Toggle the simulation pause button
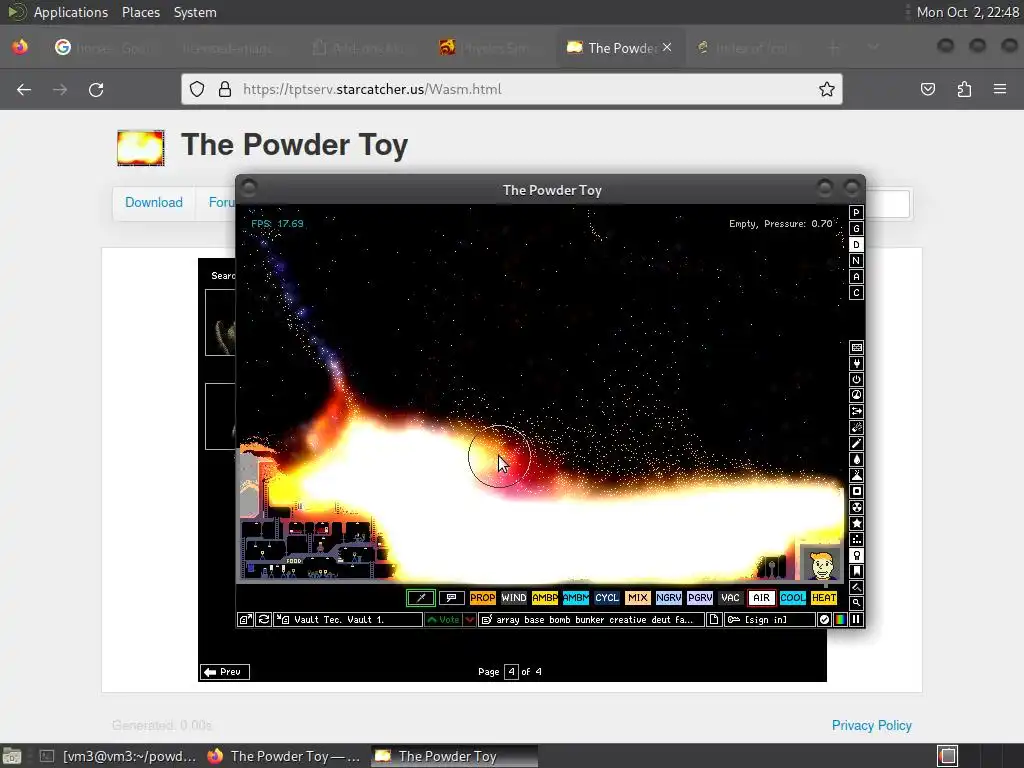1024x768 pixels. coord(856,620)
